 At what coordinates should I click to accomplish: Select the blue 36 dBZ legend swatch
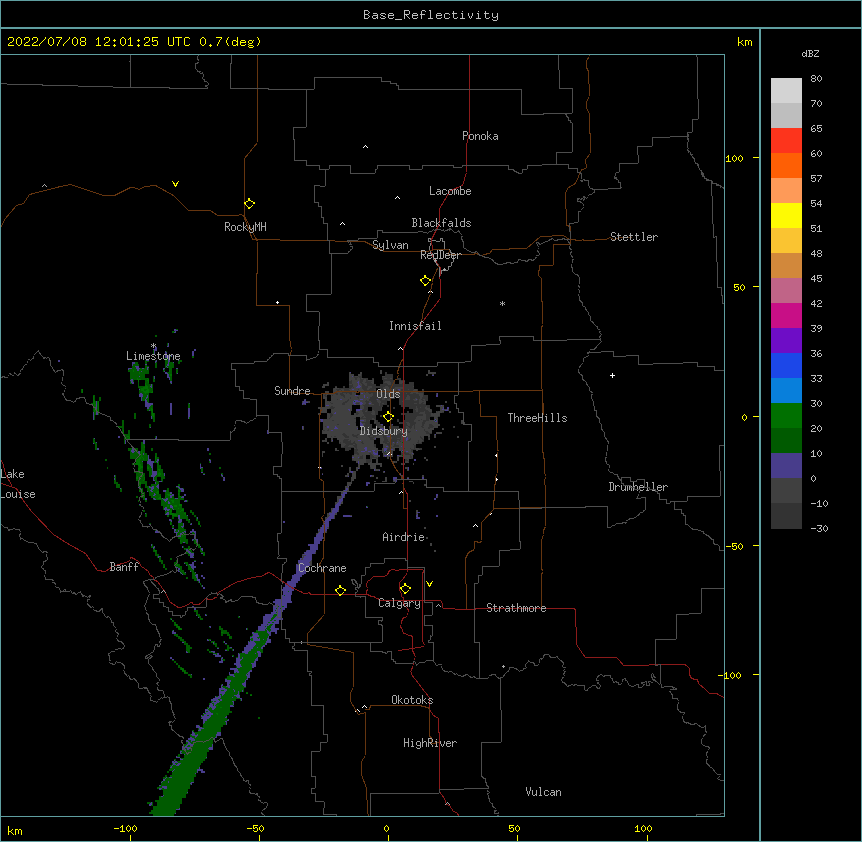pyautogui.click(x=786, y=365)
